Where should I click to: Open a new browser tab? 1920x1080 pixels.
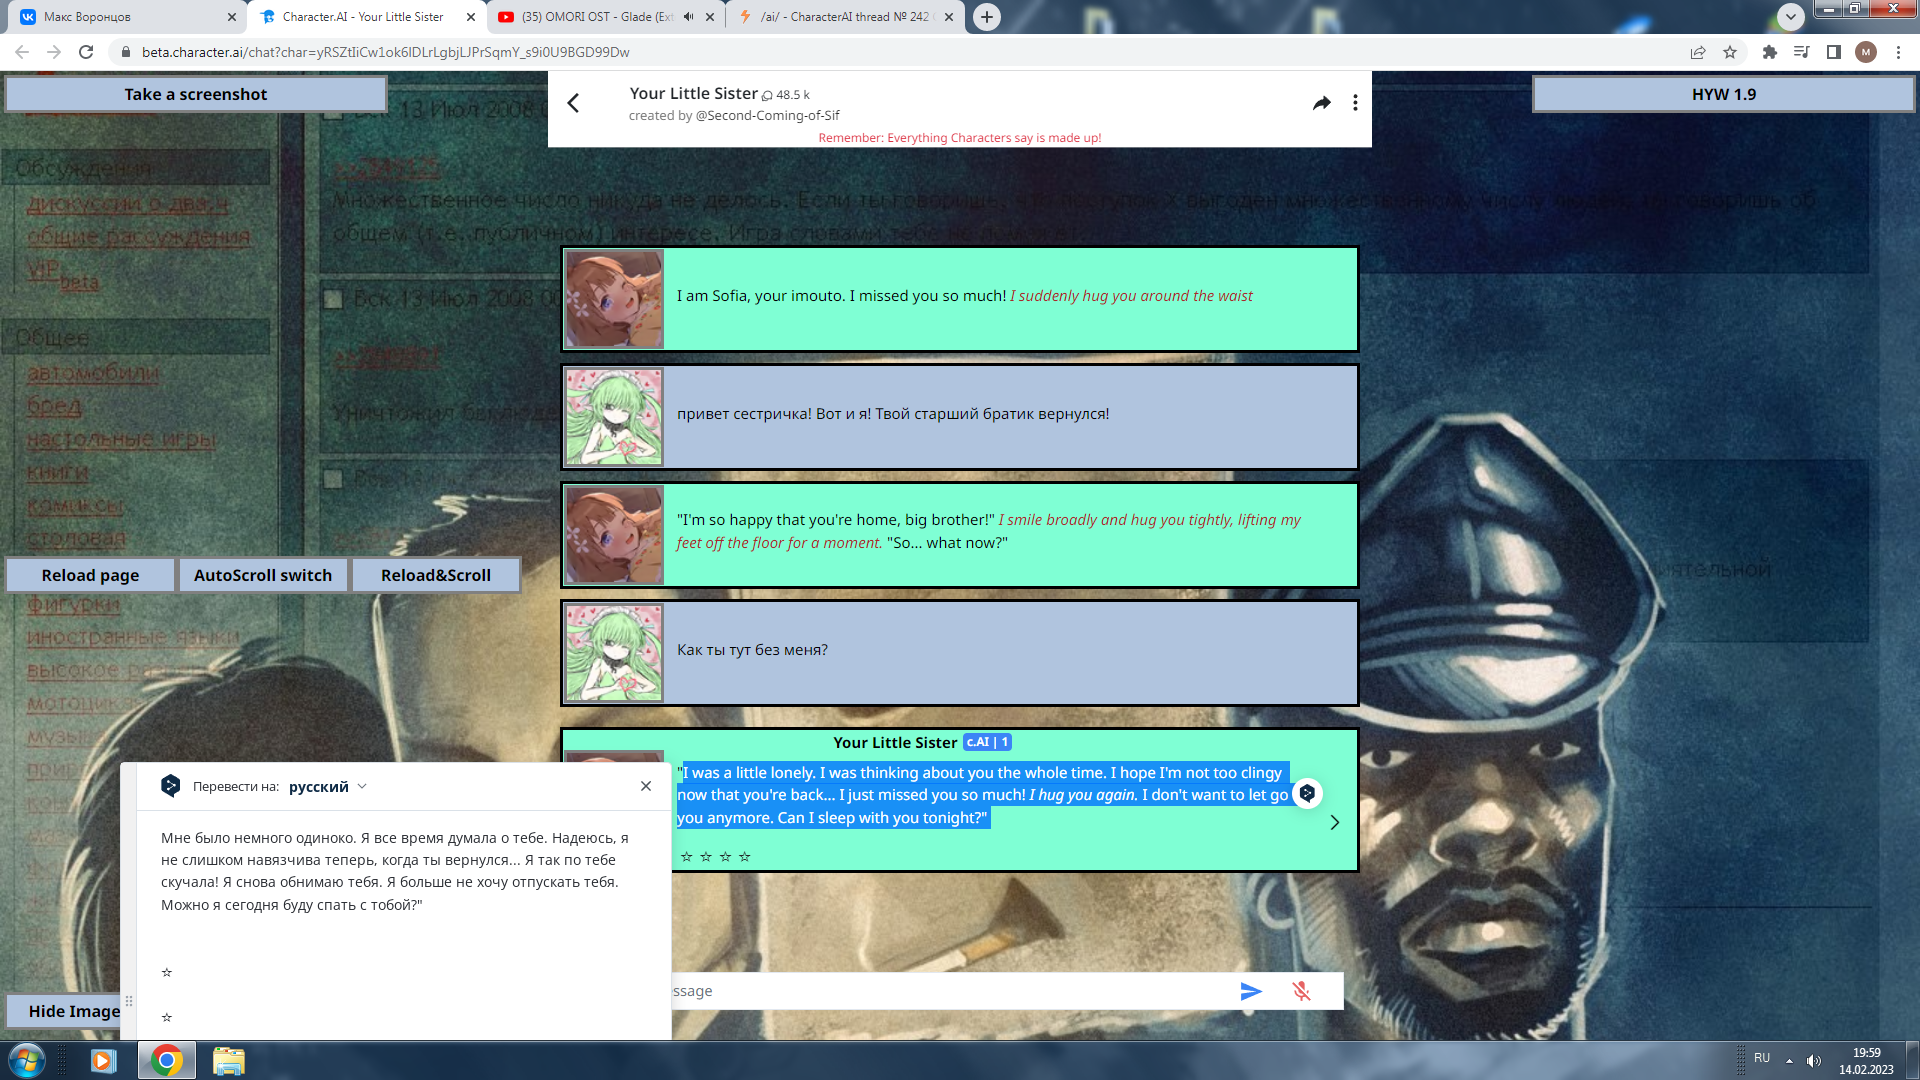[x=987, y=17]
